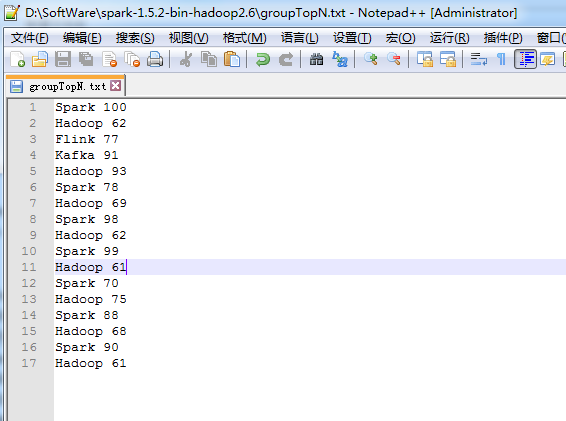Click the text 'Hadoop 69'
This screenshot has width=566, height=421.
[91, 203]
